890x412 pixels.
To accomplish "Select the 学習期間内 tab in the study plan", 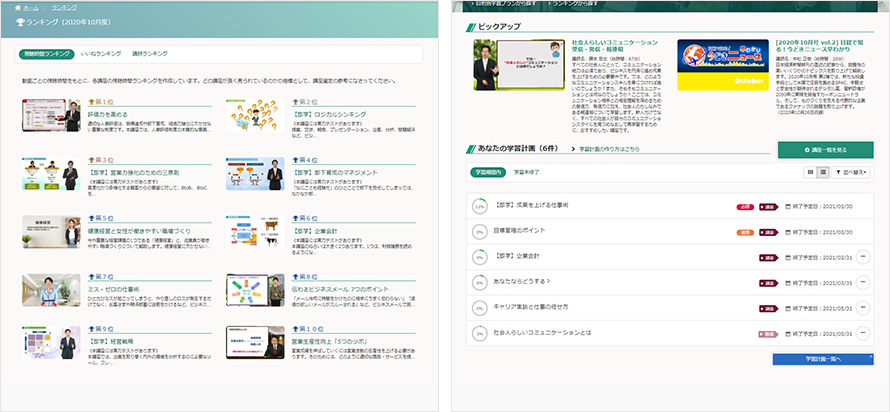I will pos(488,171).
